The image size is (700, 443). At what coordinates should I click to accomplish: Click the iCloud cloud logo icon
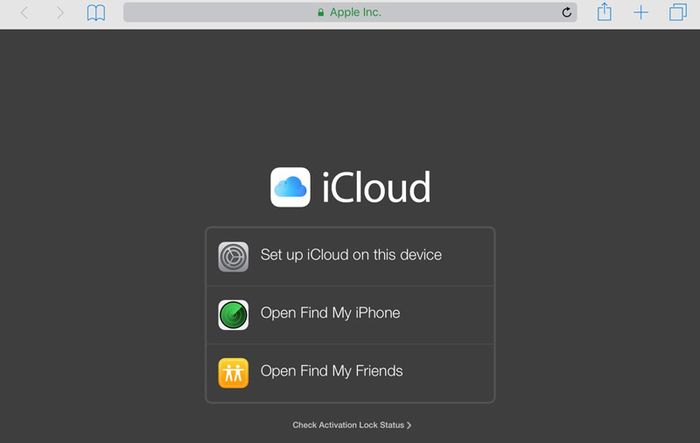pyautogui.click(x=290, y=187)
